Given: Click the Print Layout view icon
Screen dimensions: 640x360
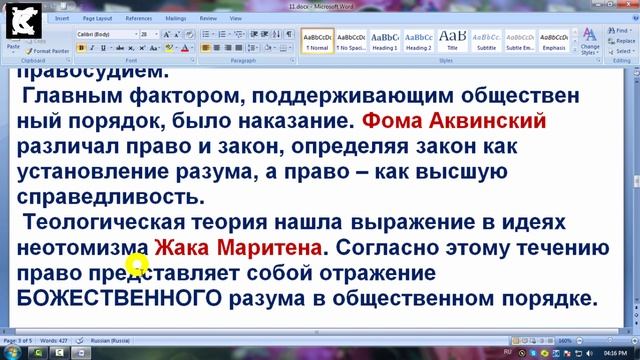Looking at the screenshot, I should click(516, 340).
